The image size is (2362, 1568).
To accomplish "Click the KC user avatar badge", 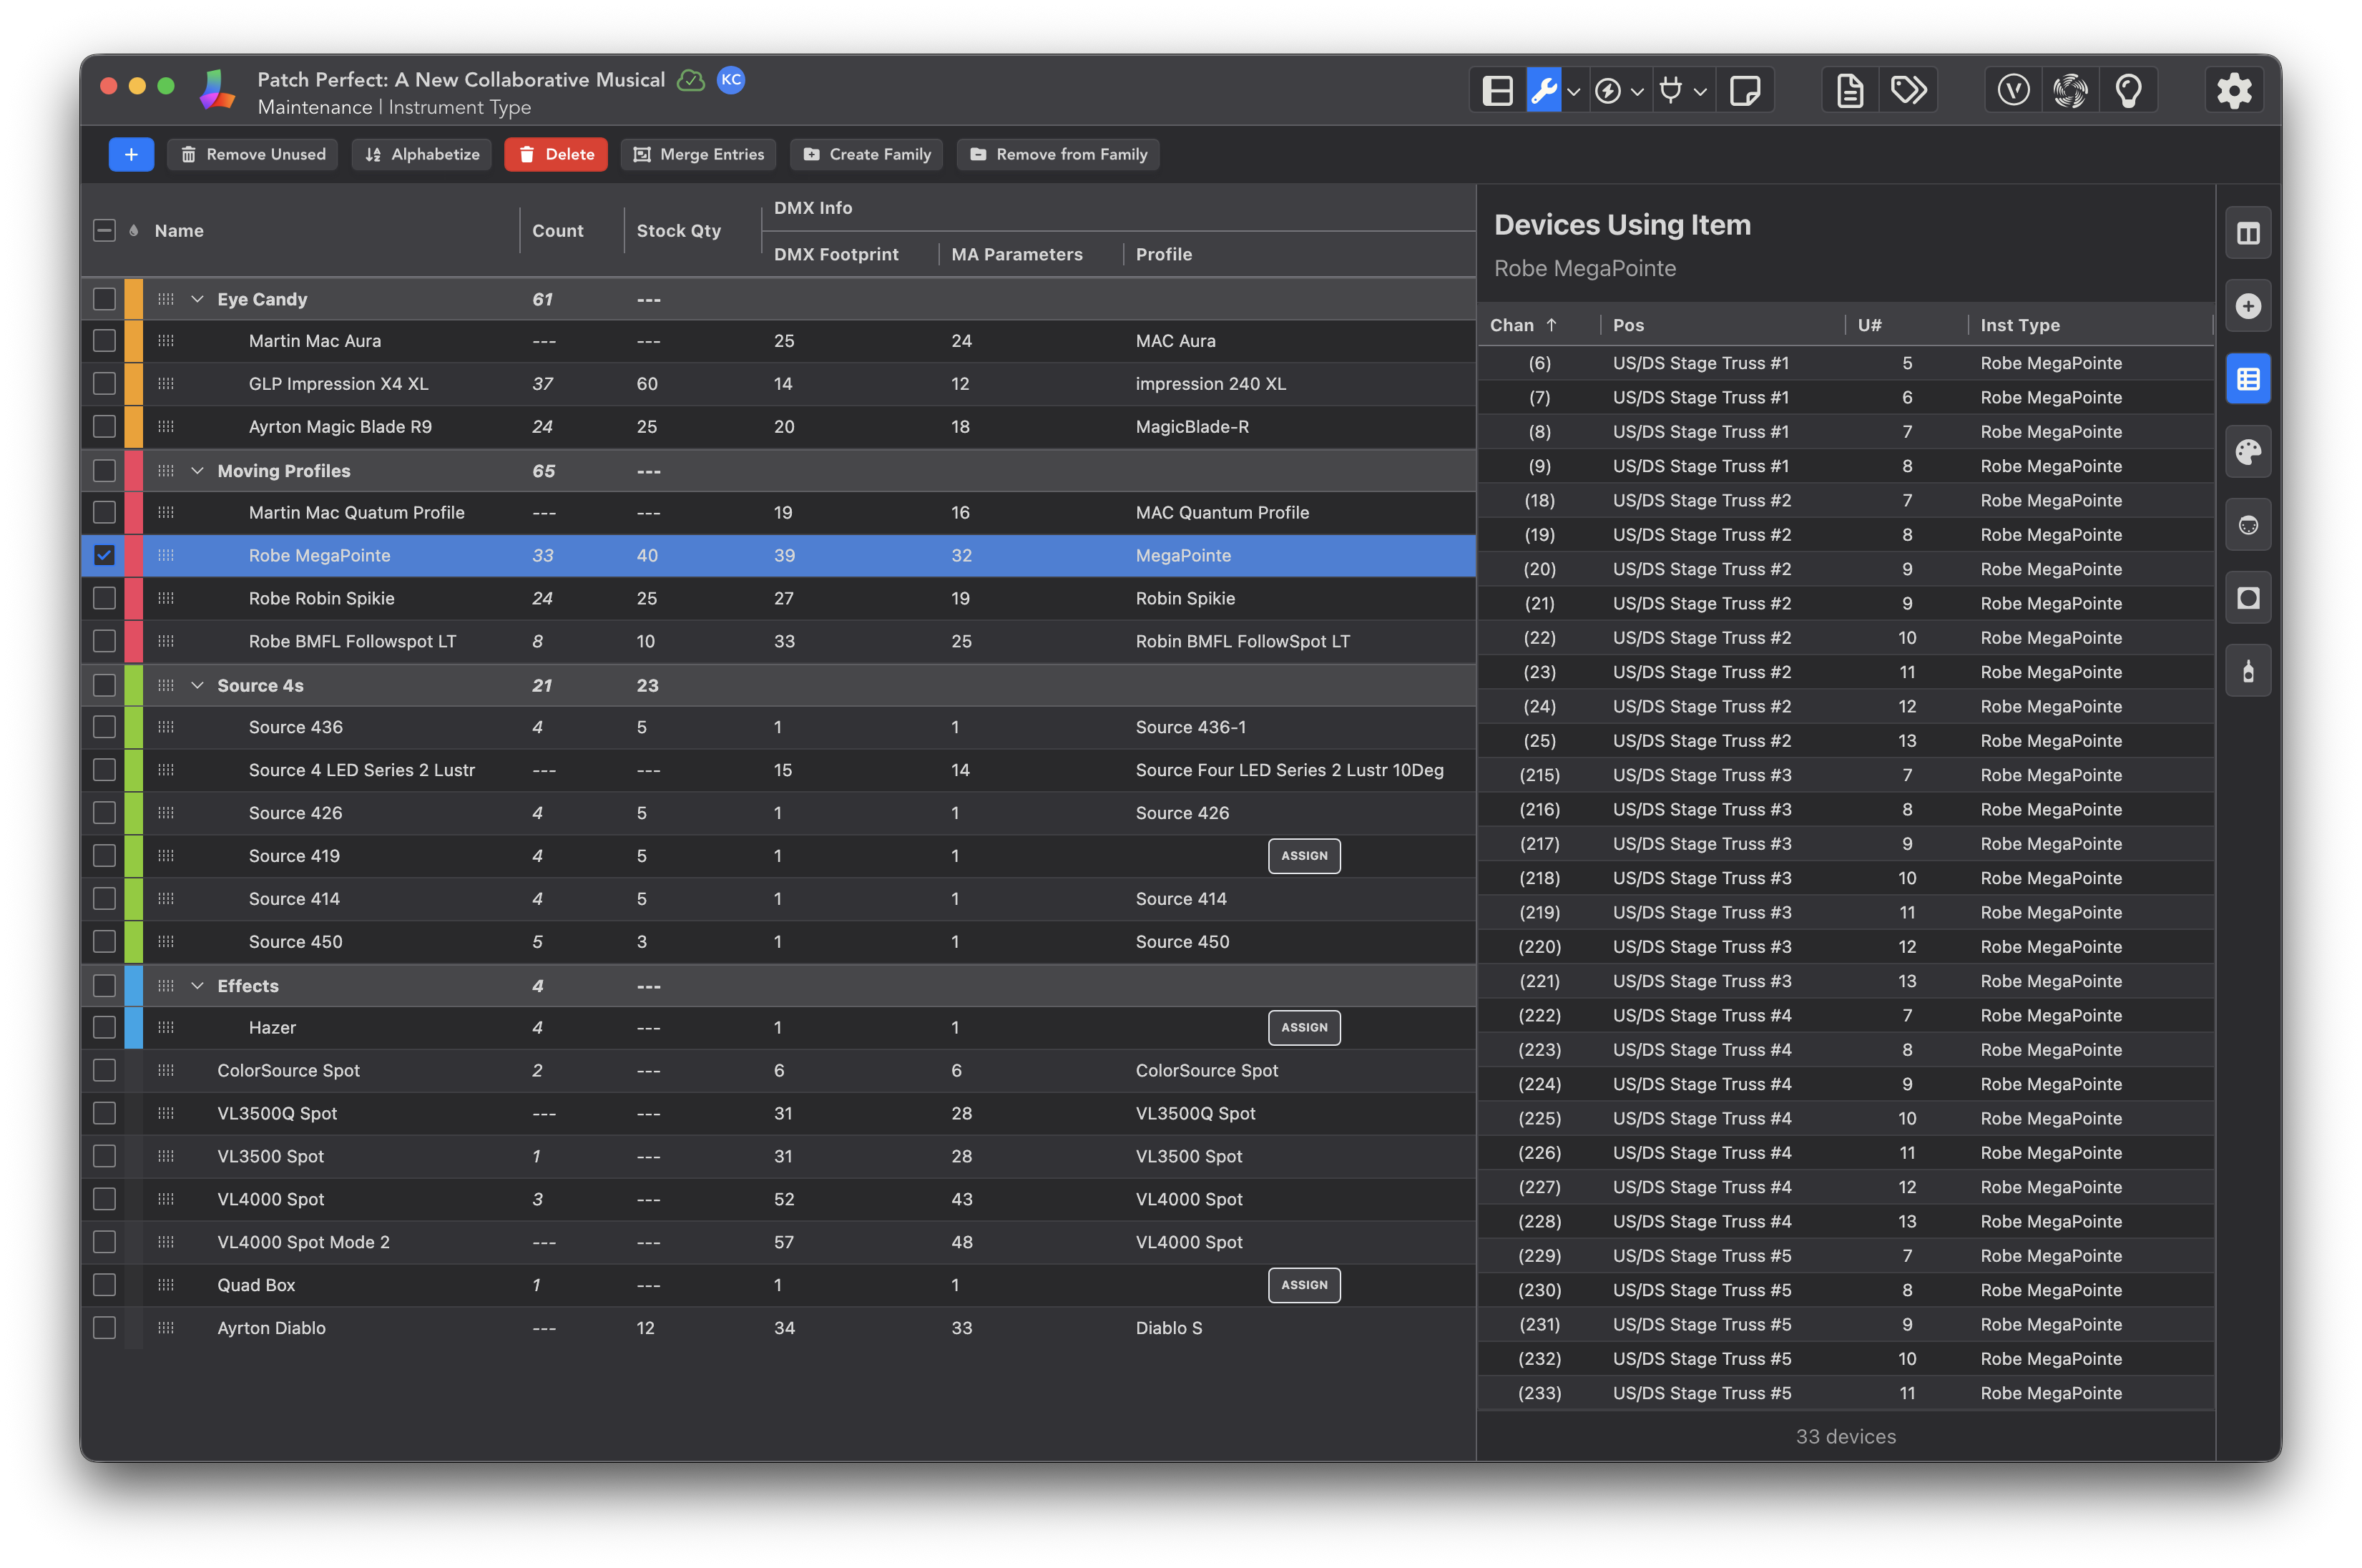I will 731,80.
